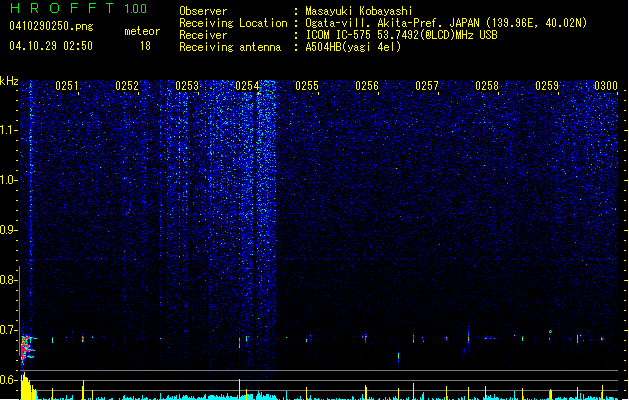Click the 0300 time marker

pyautogui.click(x=606, y=86)
